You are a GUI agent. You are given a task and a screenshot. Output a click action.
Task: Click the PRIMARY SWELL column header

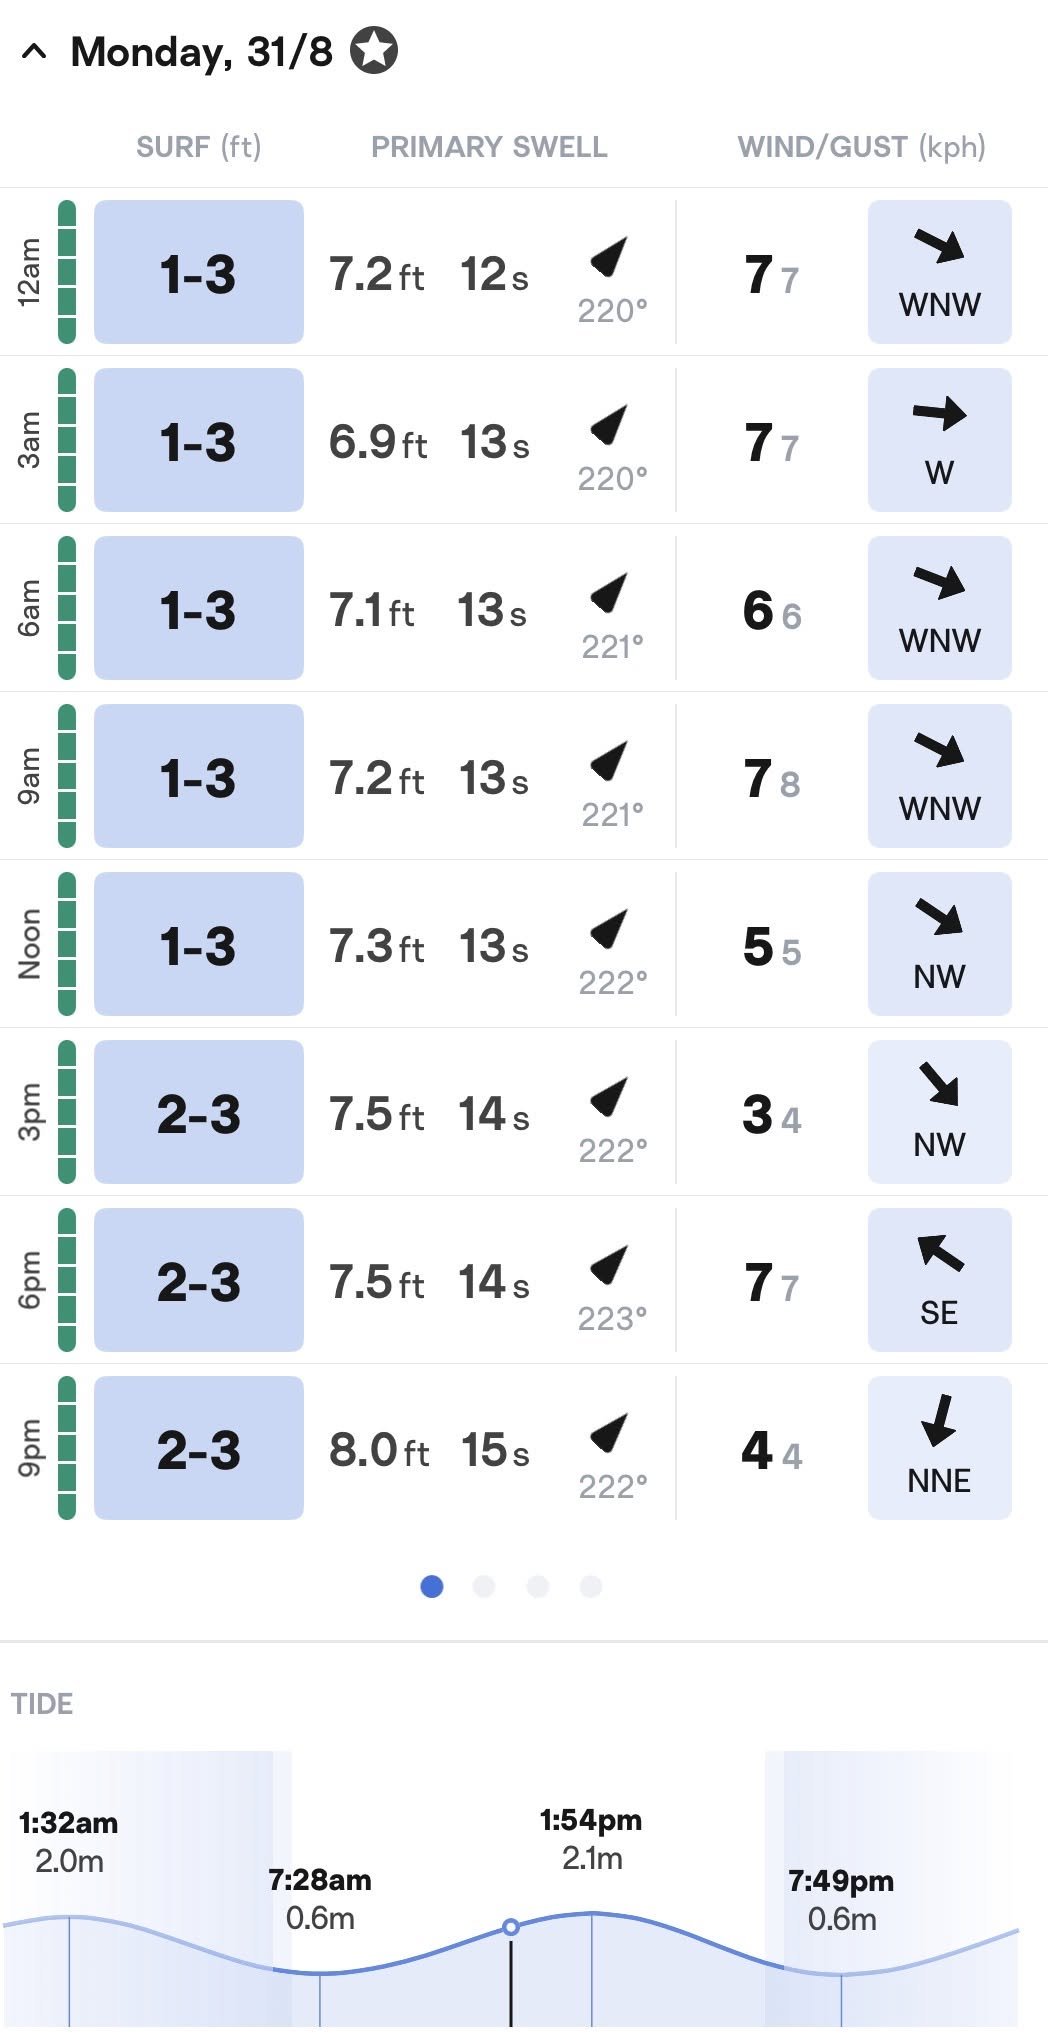[489, 147]
